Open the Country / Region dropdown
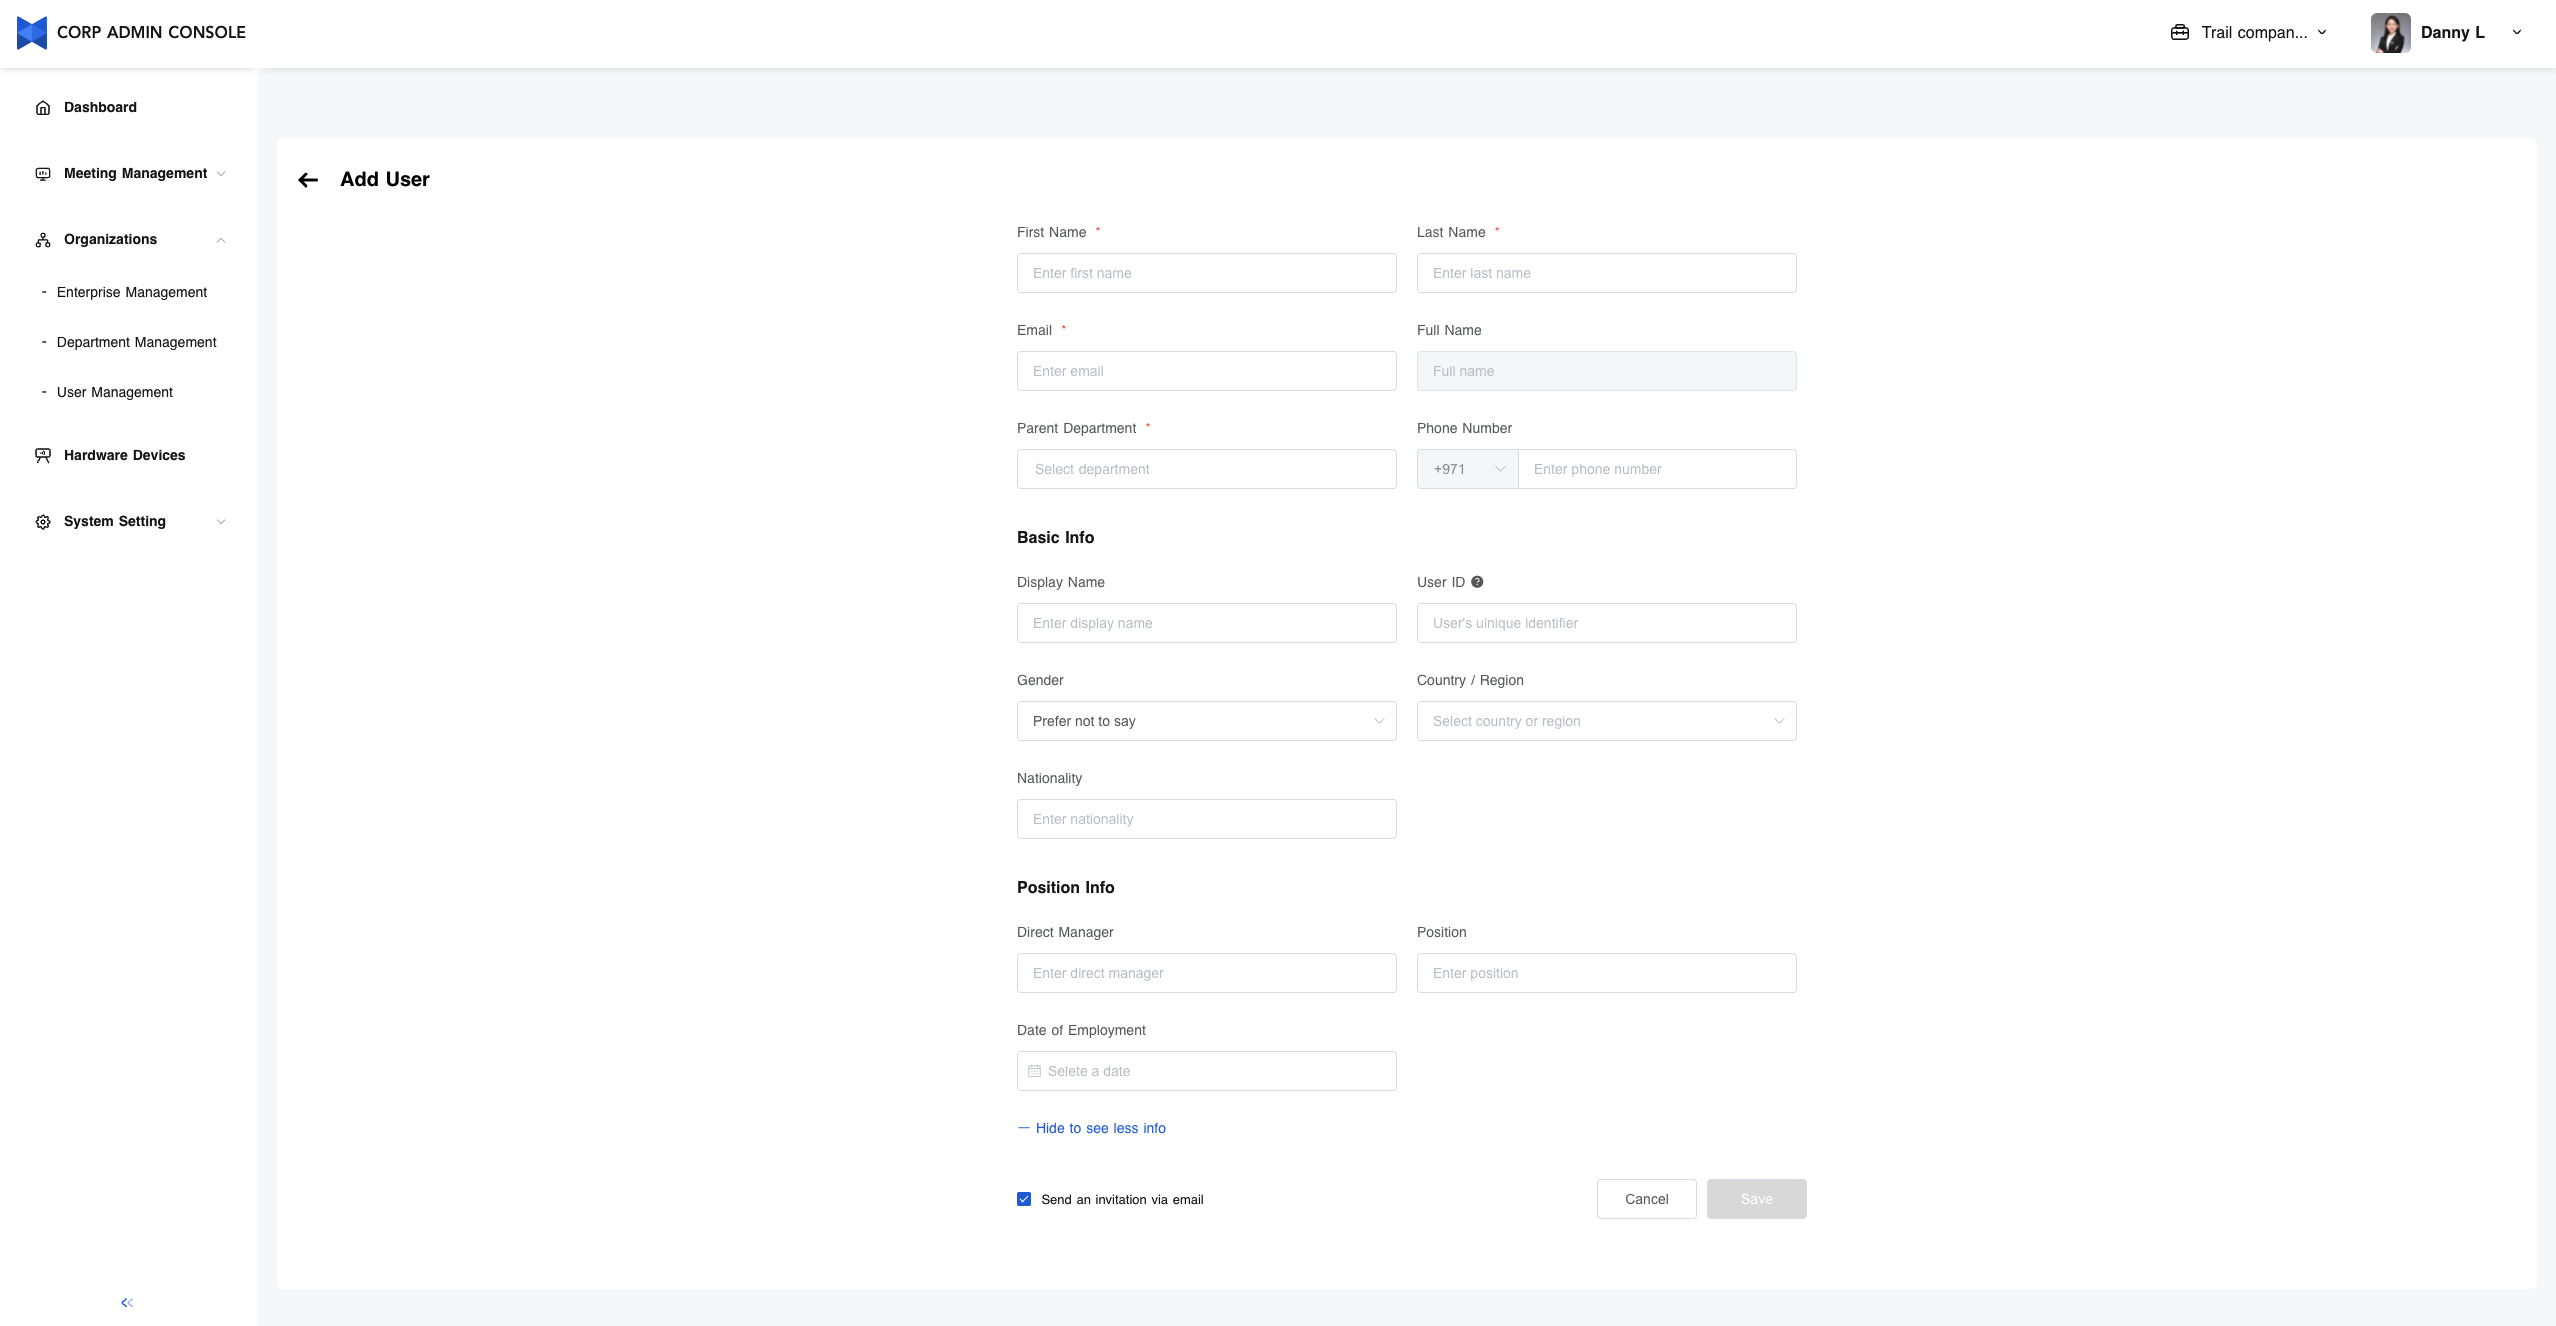 (1606, 721)
